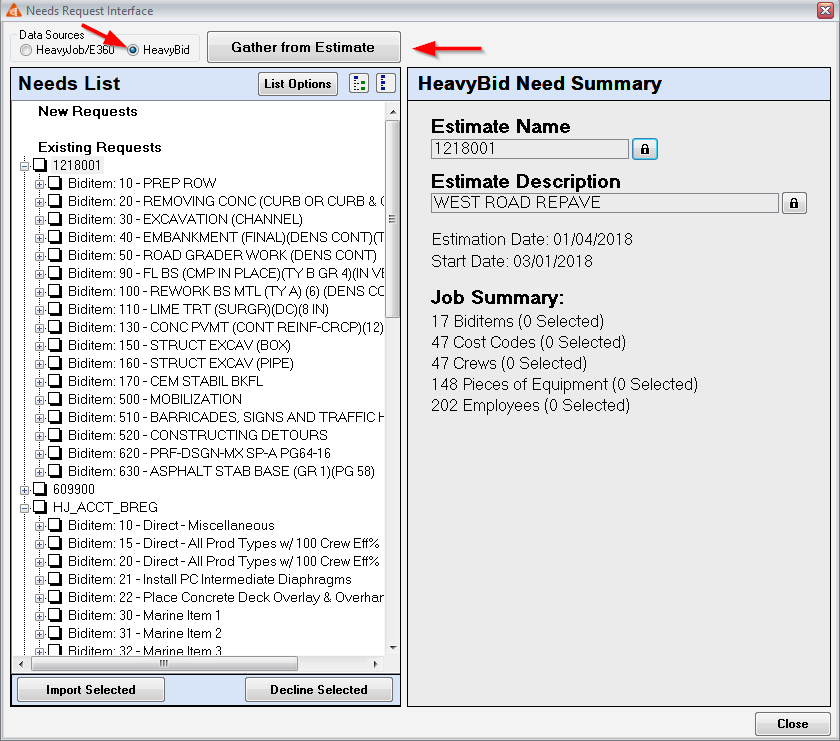Open List Options
This screenshot has height=741, width=840.
[x=297, y=83]
